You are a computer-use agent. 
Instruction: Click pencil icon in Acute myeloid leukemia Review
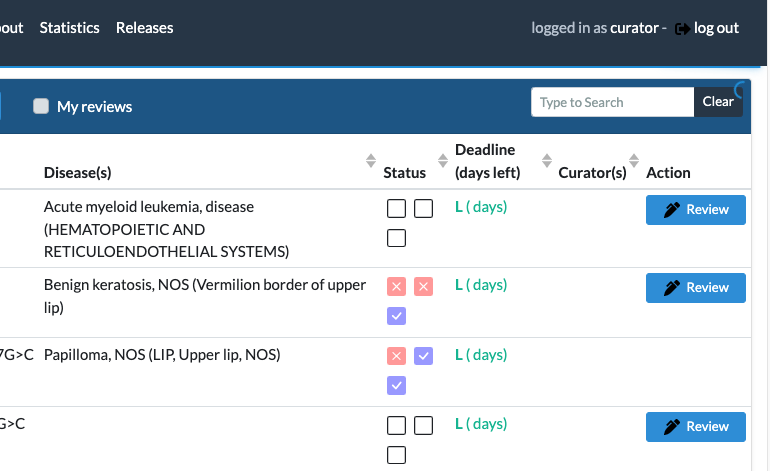672,210
